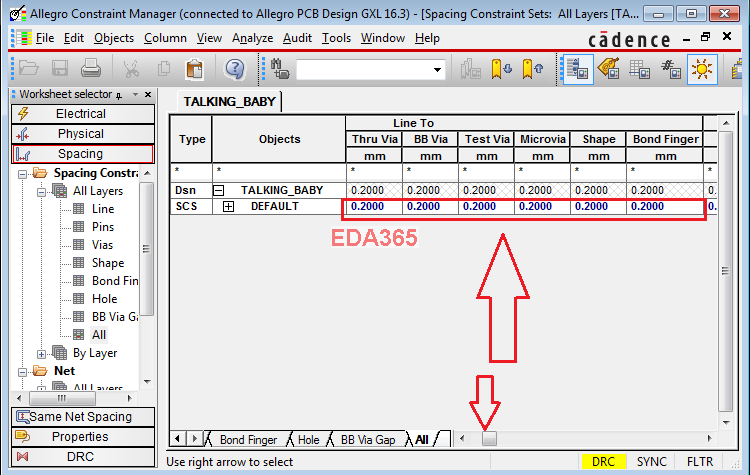Collapse the All Layers tree node
The image size is (750, 475).
tap(42, 192)
